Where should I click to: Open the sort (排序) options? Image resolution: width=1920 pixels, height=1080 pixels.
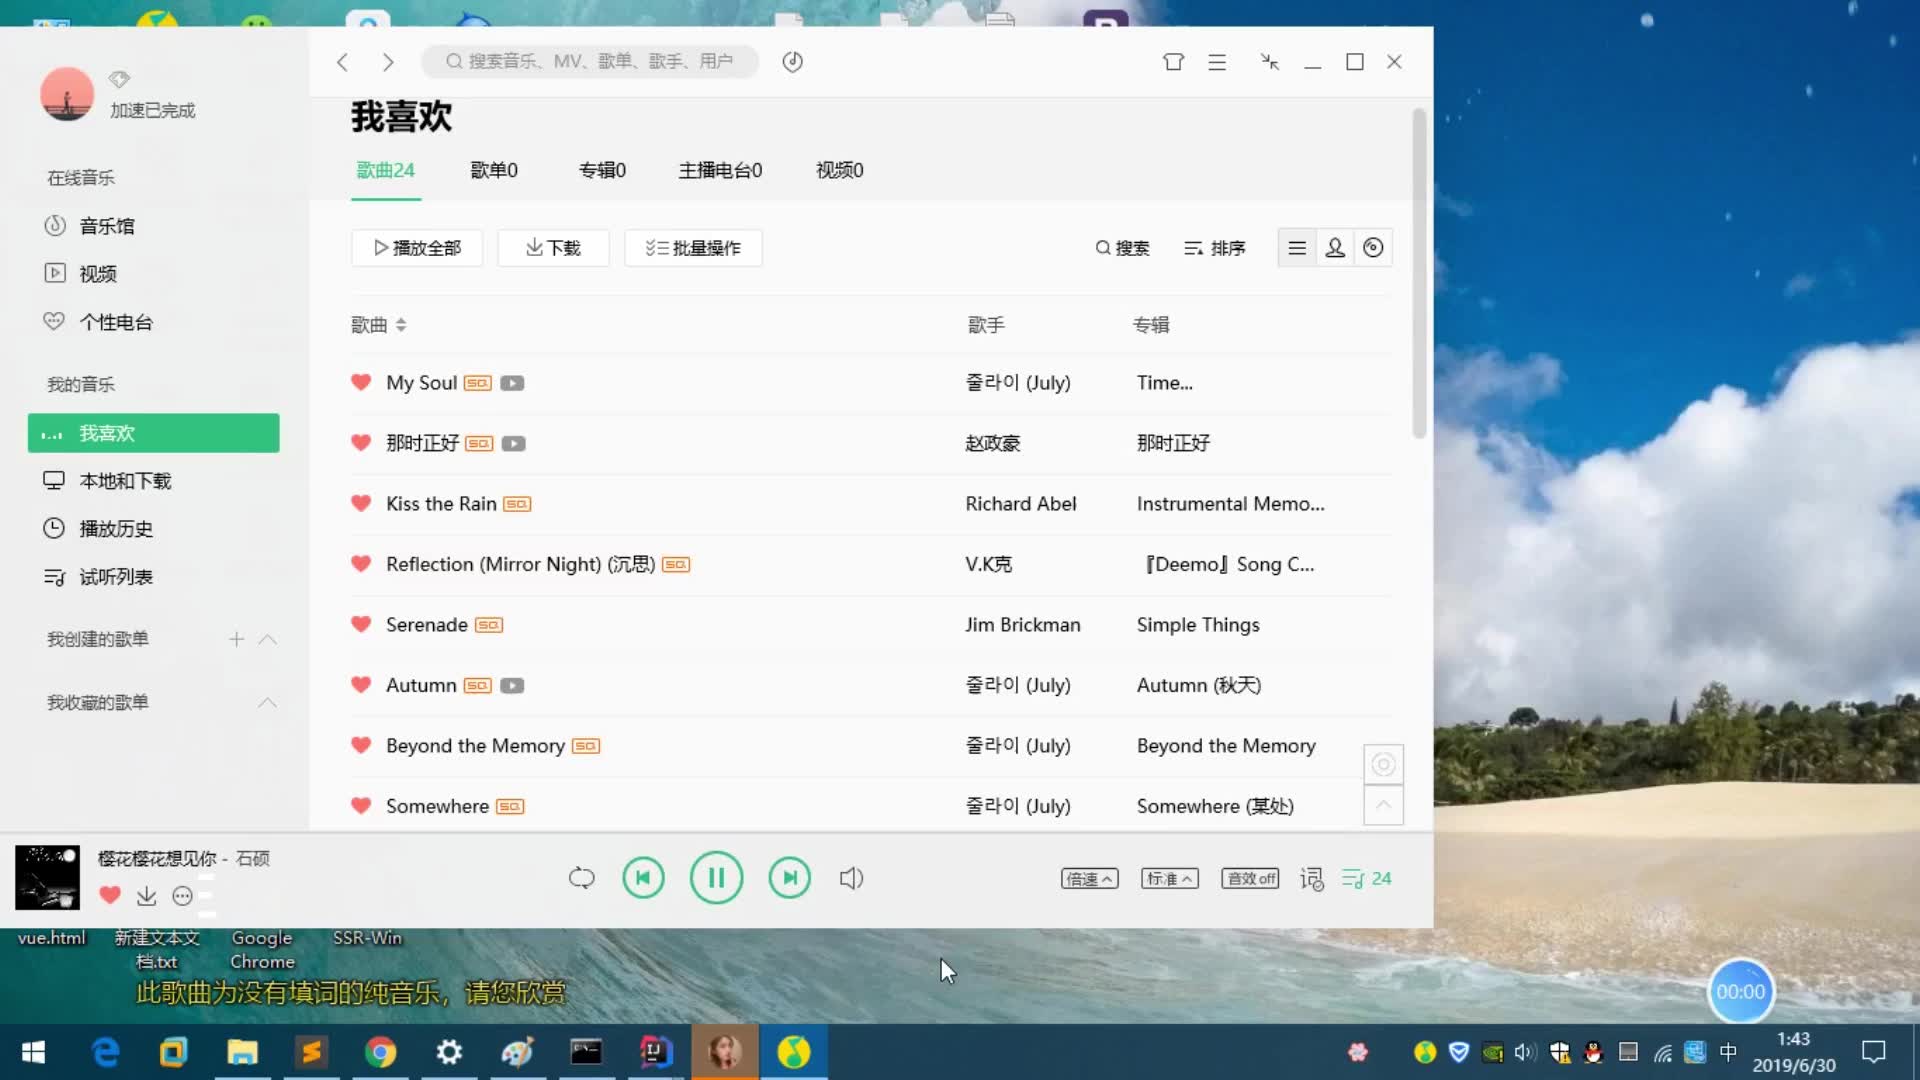(1213, 248)
